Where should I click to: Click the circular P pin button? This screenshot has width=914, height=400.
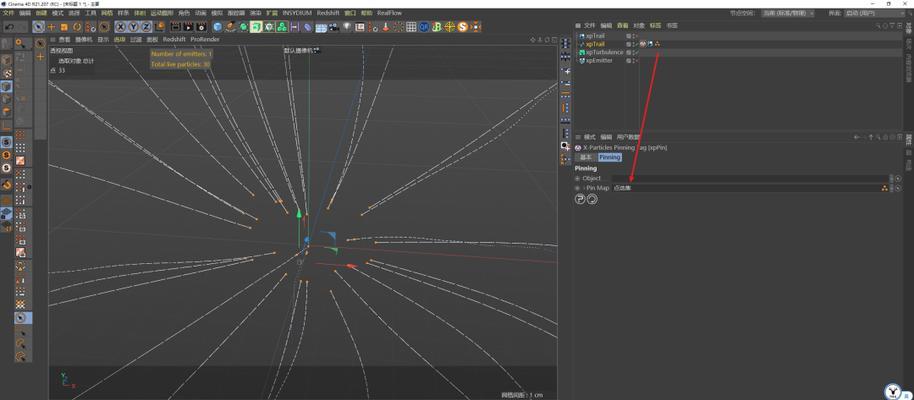pyautogui.click(x=580, y=199)
